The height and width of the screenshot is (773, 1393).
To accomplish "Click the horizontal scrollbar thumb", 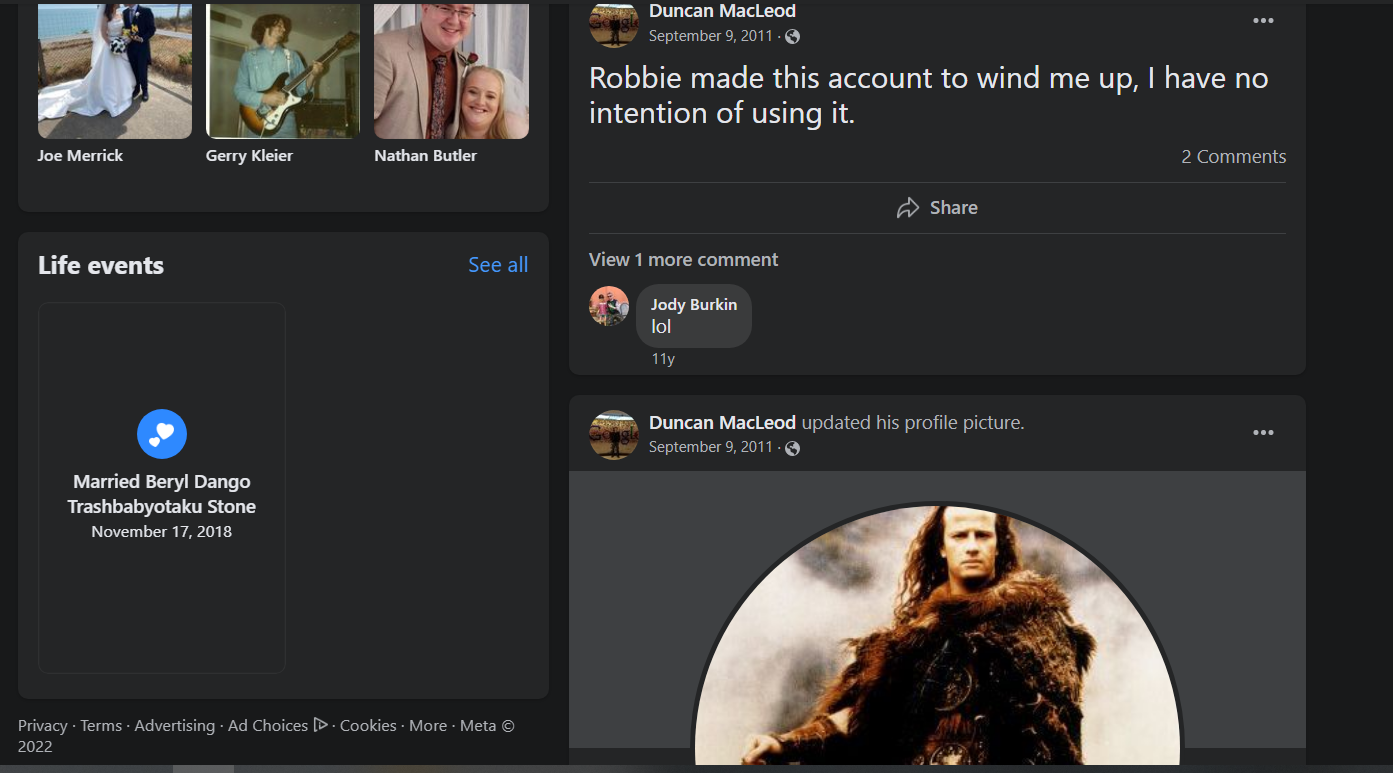I will [x=203, y=769].
